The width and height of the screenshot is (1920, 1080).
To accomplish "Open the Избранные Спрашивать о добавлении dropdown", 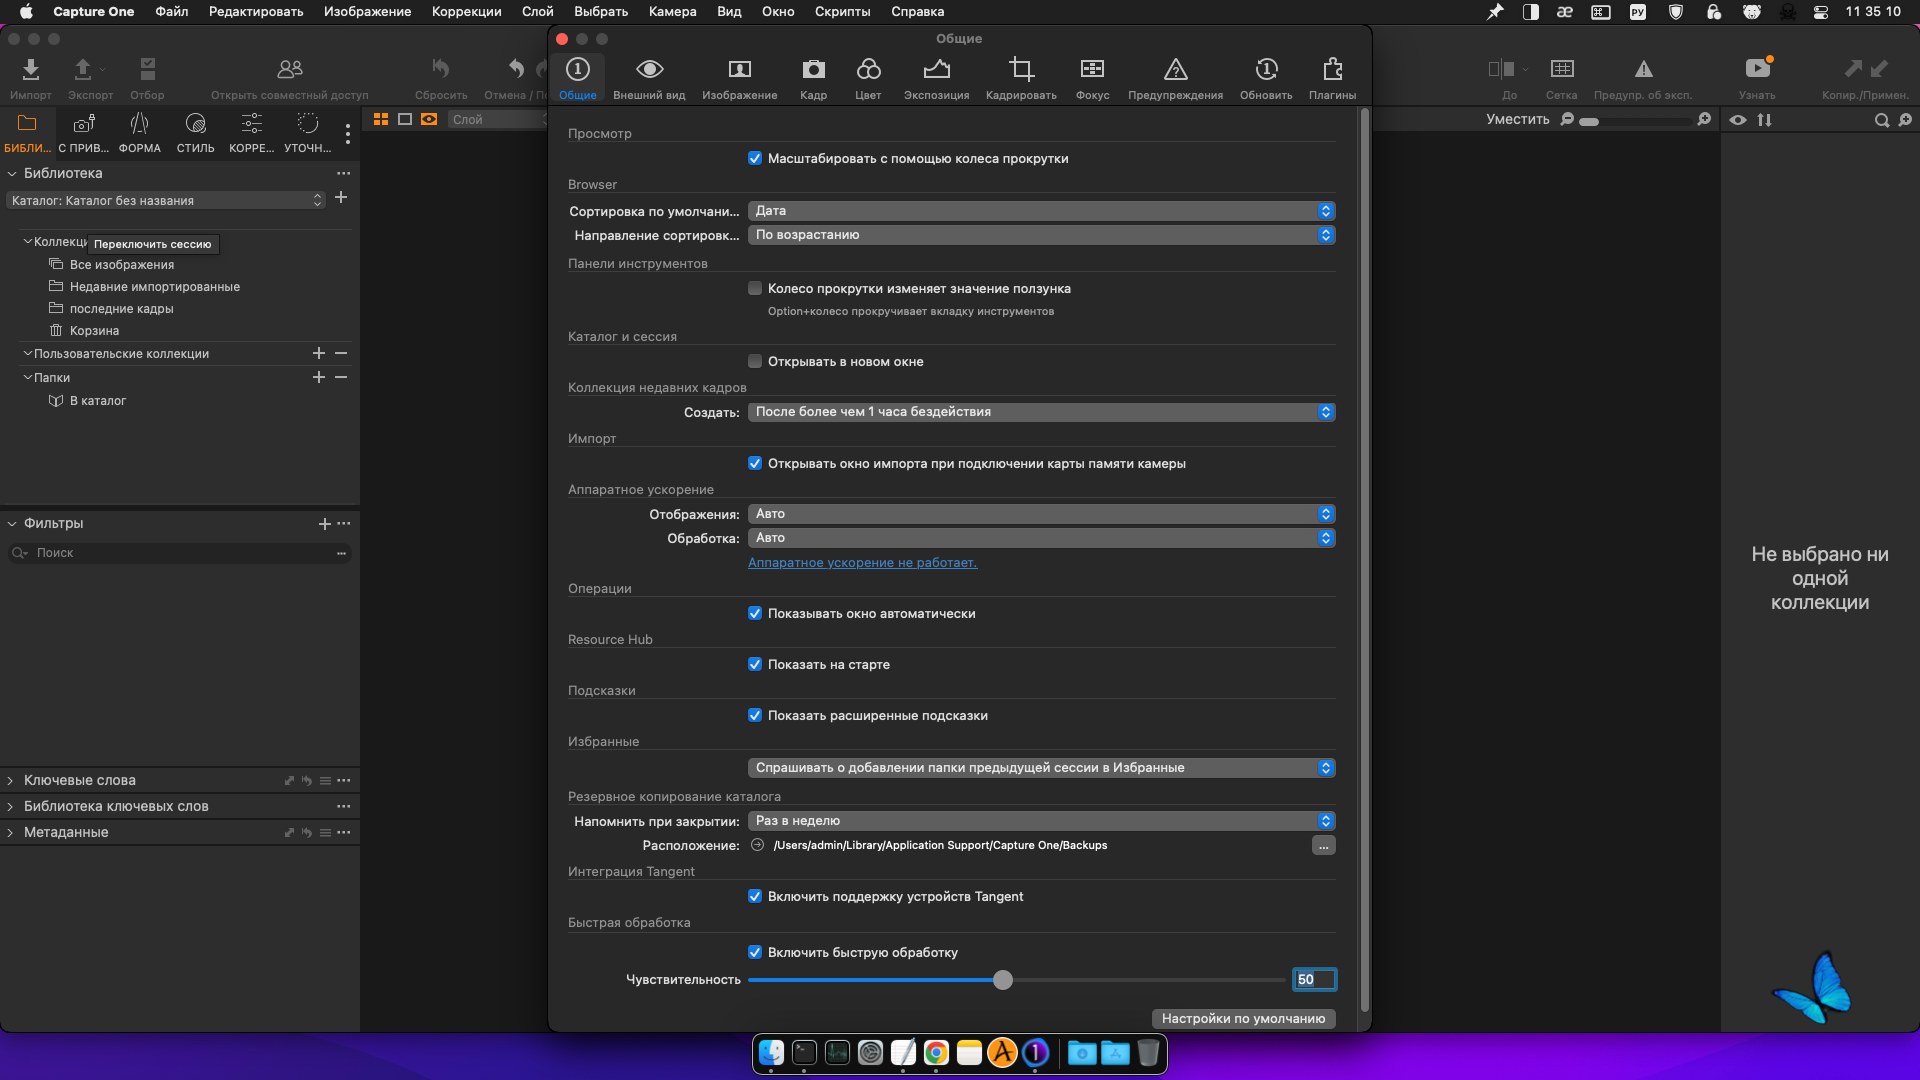I will tap(1041, 768).
